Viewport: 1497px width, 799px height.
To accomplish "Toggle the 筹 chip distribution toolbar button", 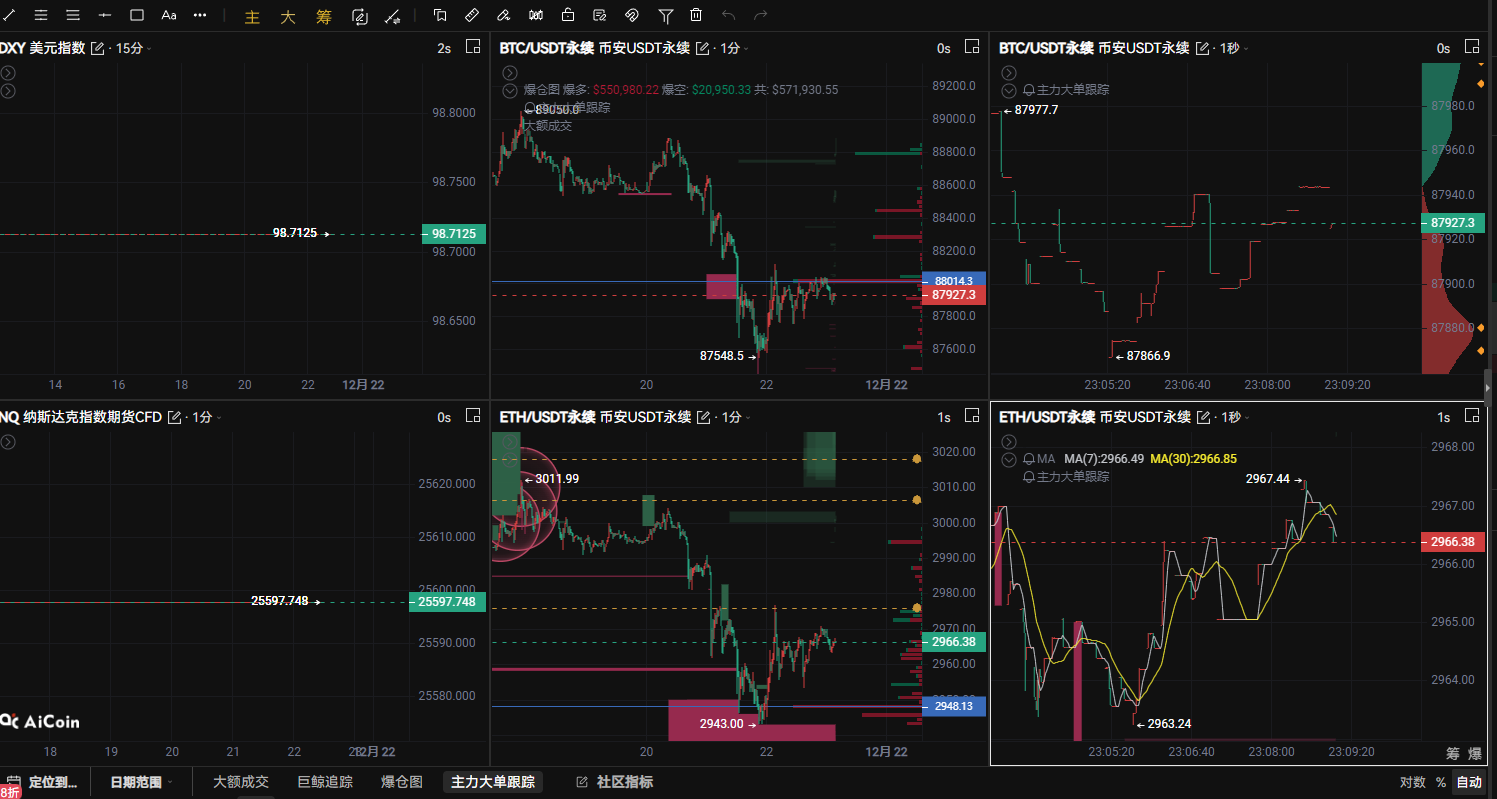I will click(322, 16).
